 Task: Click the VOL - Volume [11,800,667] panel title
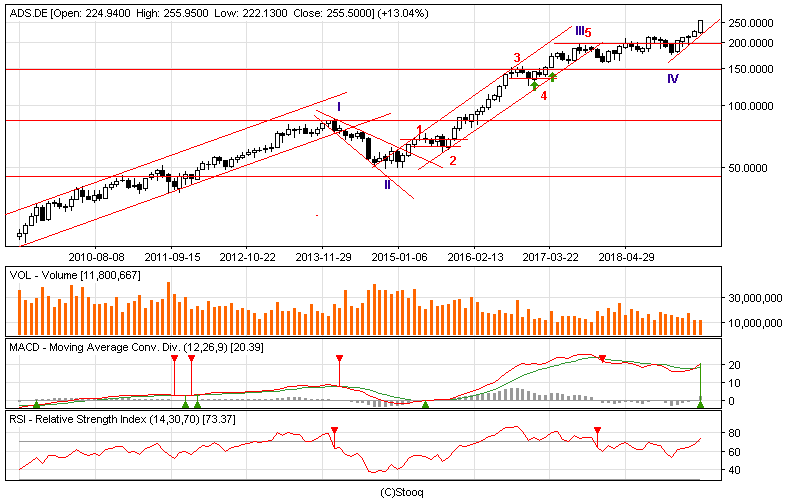(x=75, y=276)
